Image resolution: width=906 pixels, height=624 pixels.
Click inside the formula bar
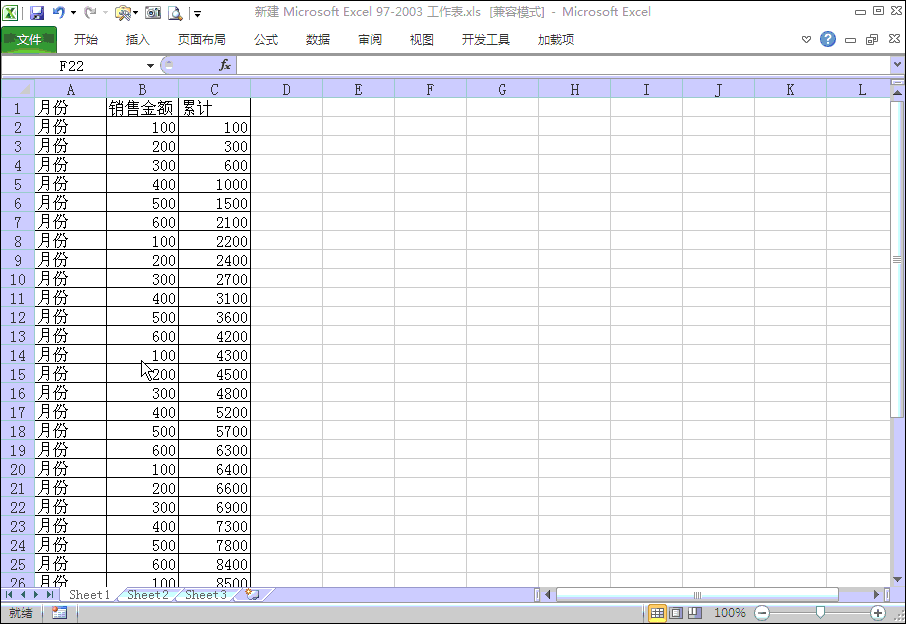click(x=563, y=65)
